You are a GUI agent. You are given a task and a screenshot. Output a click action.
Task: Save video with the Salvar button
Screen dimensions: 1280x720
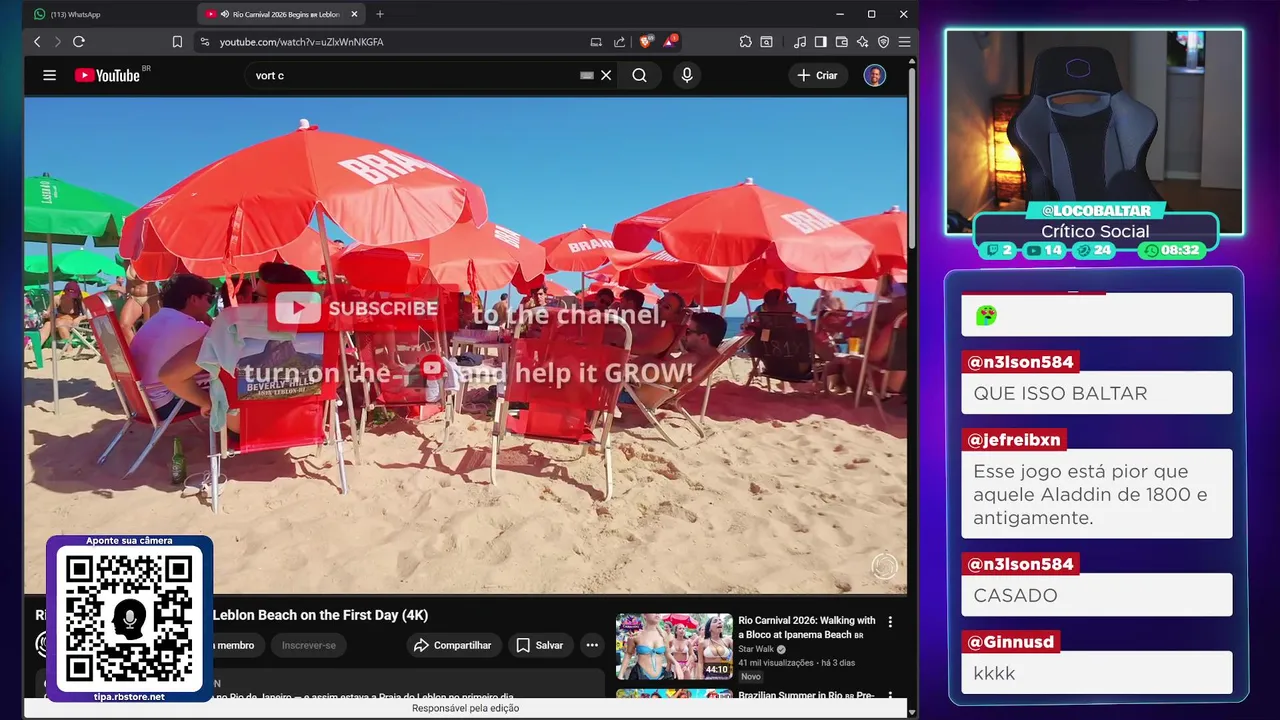[x=540, y=645]
